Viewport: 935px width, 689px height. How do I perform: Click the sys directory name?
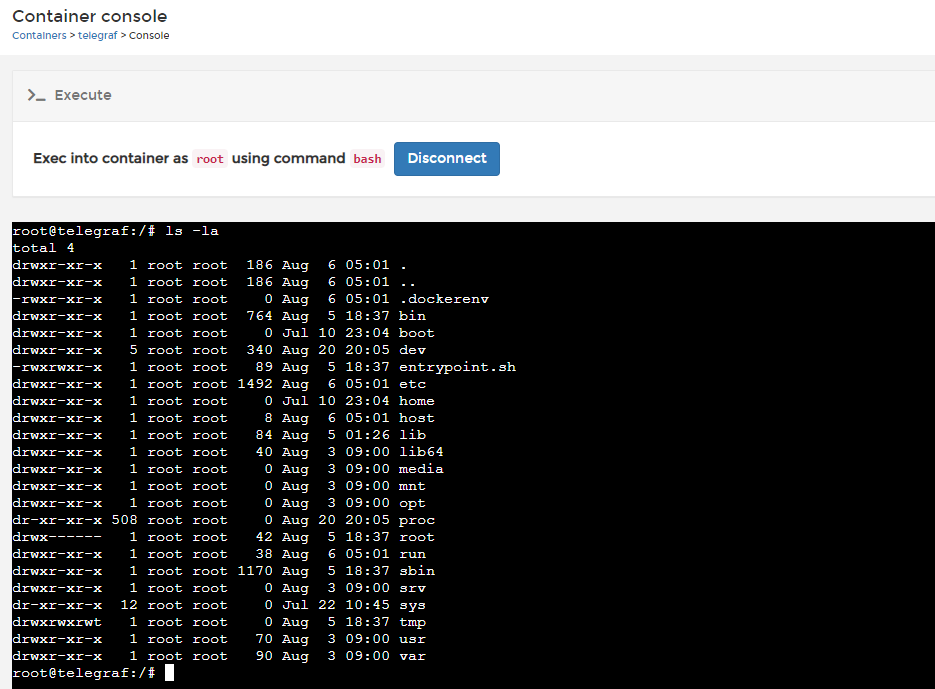[x=413, y=605]
